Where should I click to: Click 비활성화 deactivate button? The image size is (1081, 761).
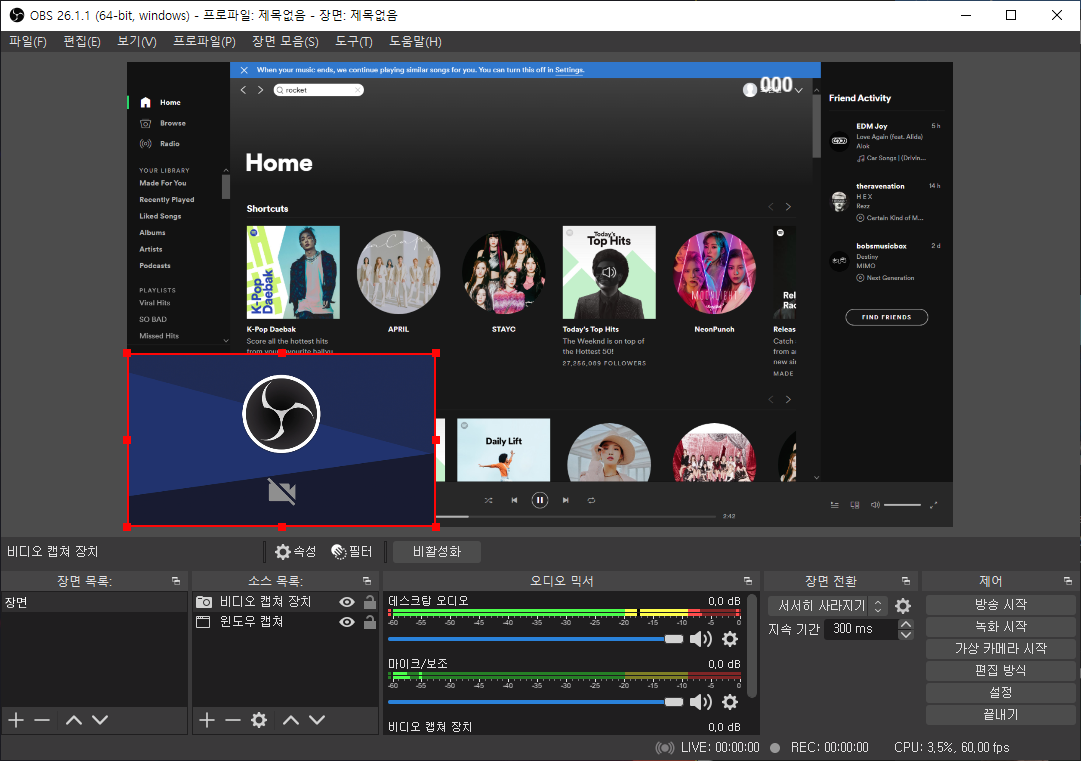[436, 551]
